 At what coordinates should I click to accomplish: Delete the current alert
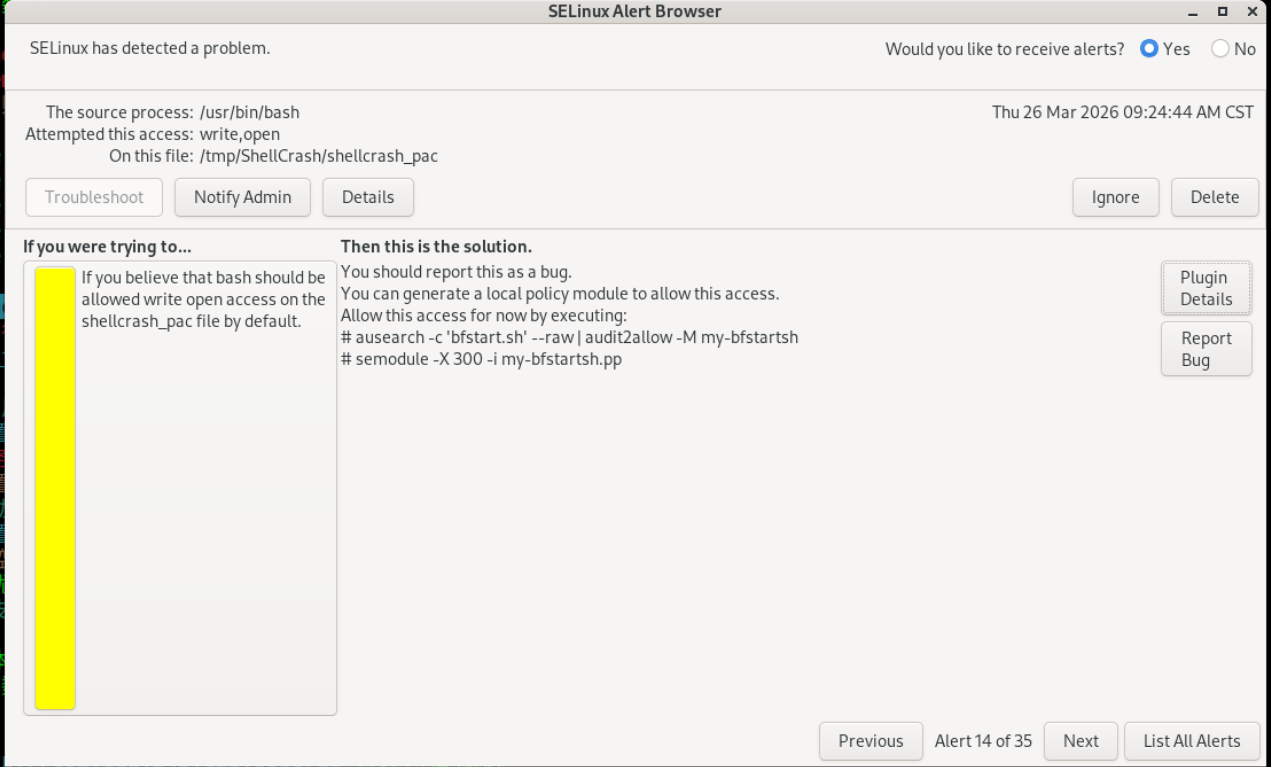tap(1214, 197)
